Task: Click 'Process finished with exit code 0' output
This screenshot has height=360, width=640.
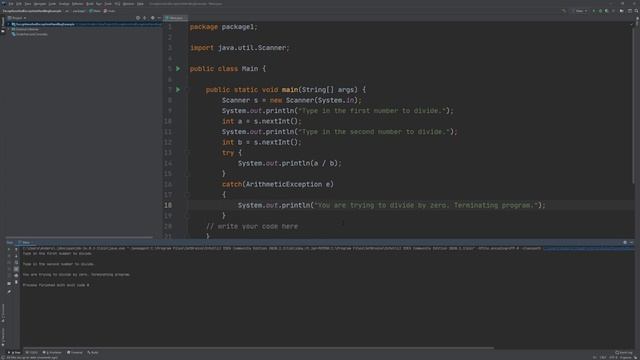Action: point(56,285)
